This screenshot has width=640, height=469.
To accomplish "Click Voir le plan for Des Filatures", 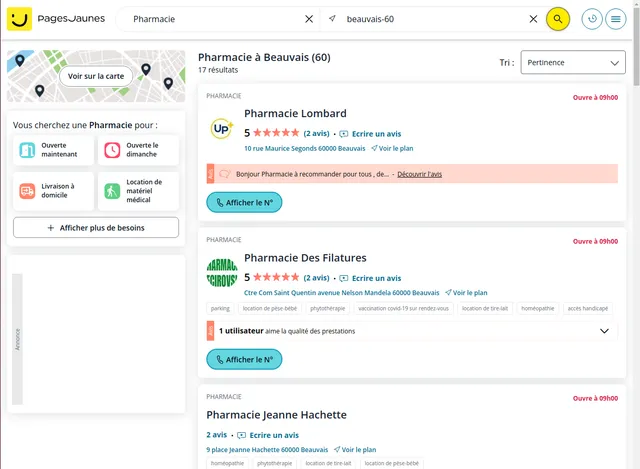I will coord(467,293).
